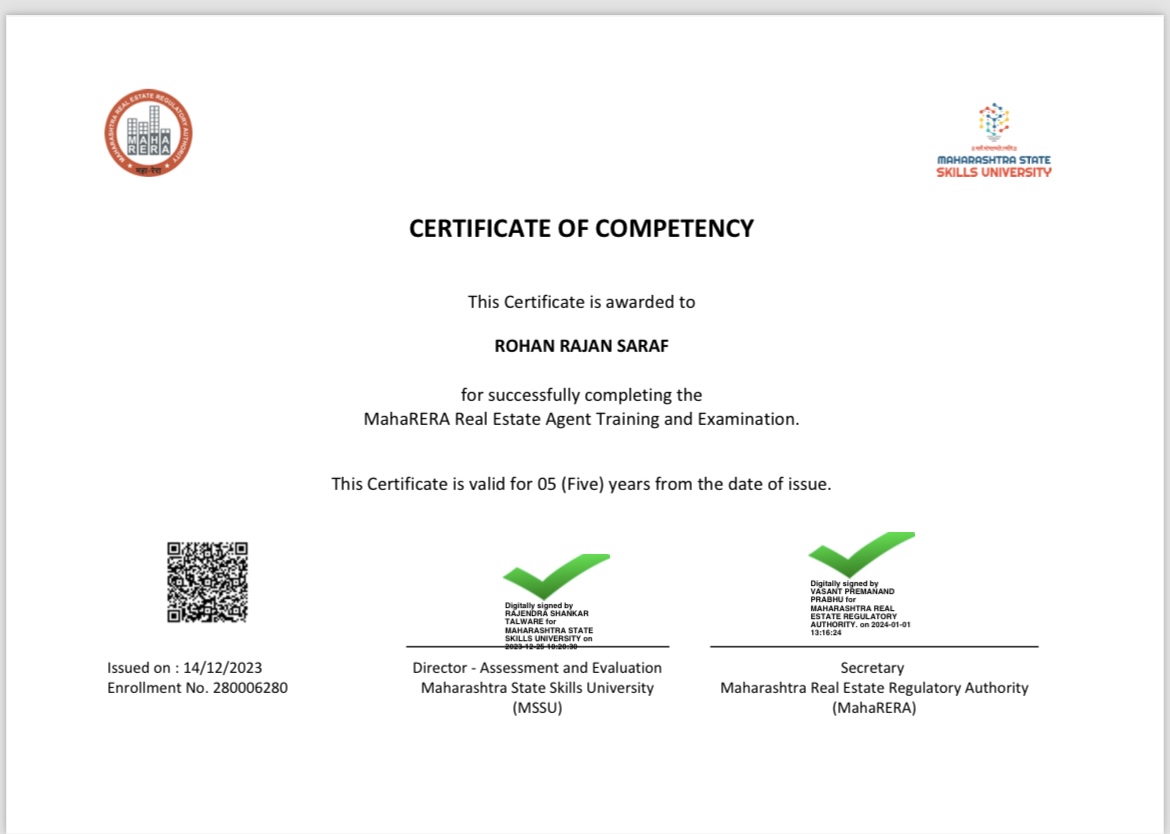Select the Real Estate Agent Training and Examination line
The width and height of the screenshot is (1170, 834).
pos(581,419)
